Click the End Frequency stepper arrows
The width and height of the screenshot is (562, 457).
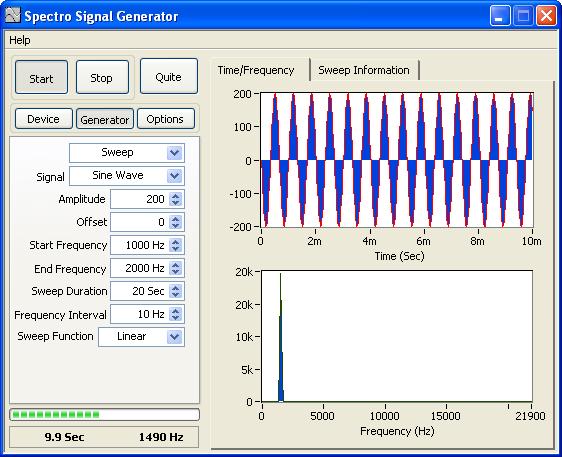176,268
